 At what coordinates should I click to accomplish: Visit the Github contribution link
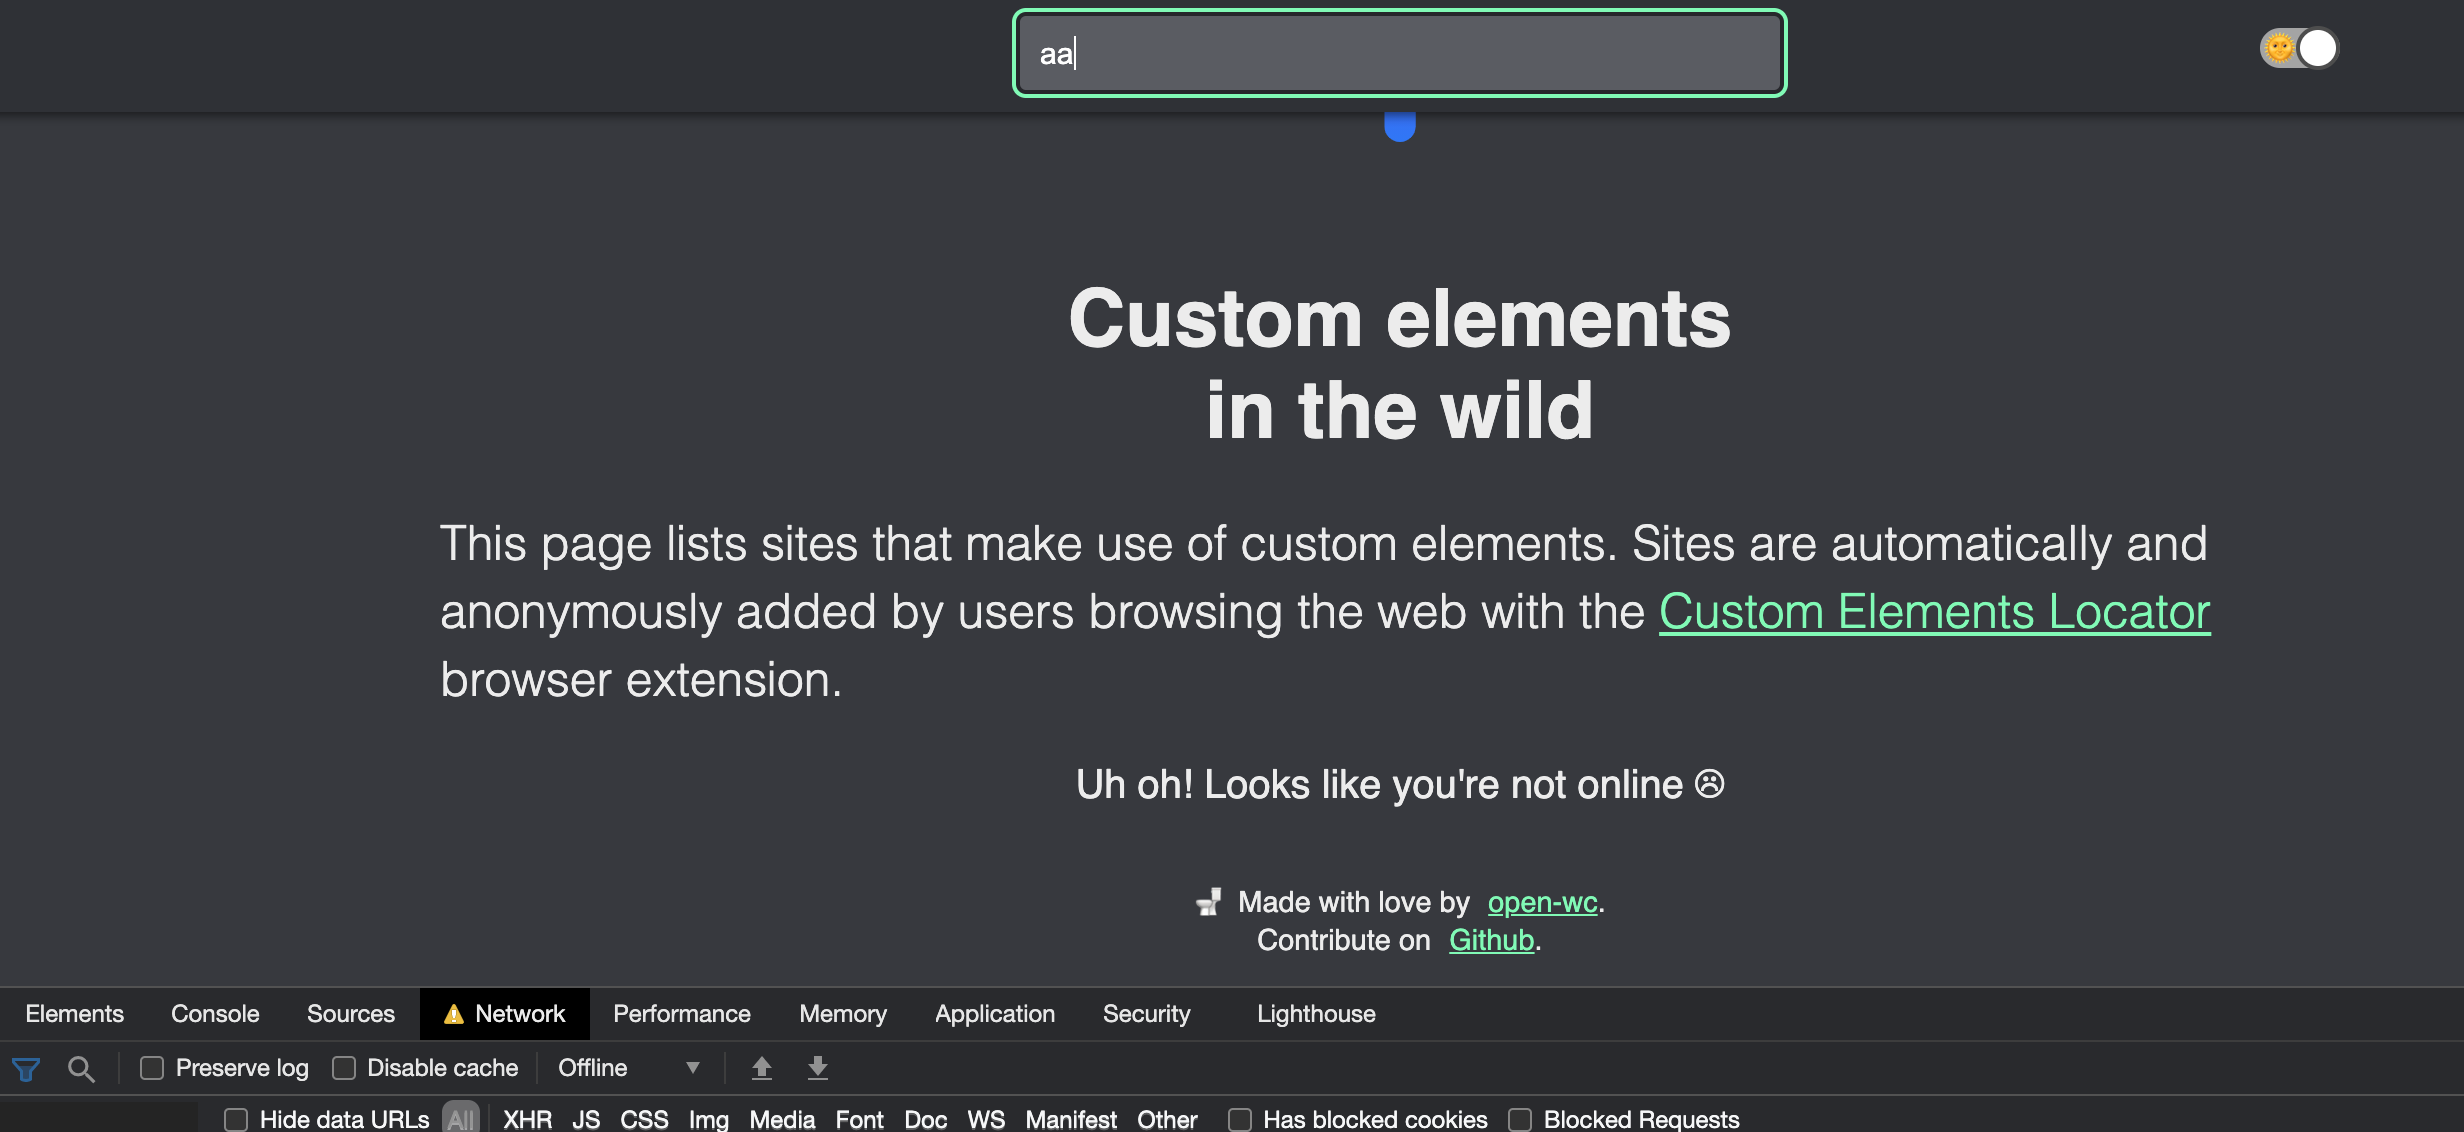(1491, 940)
